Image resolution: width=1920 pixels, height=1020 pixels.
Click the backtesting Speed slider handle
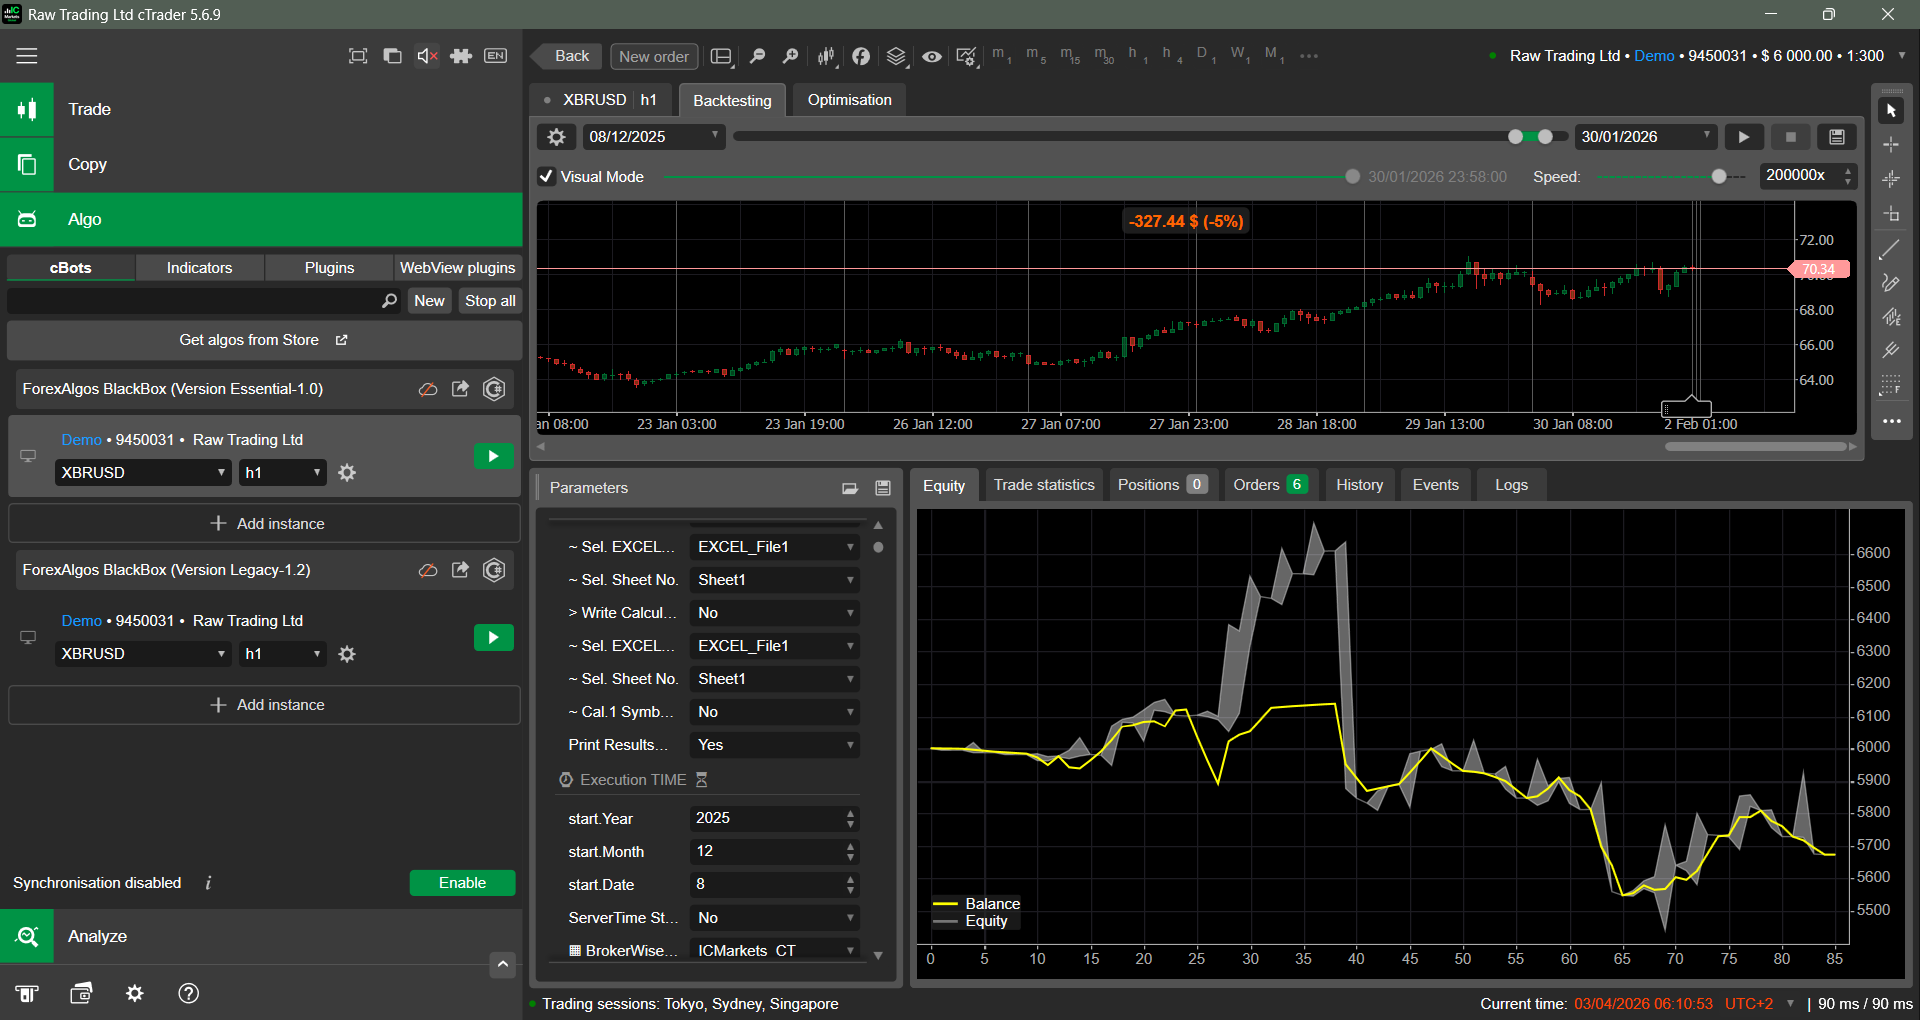(1718, 177)
